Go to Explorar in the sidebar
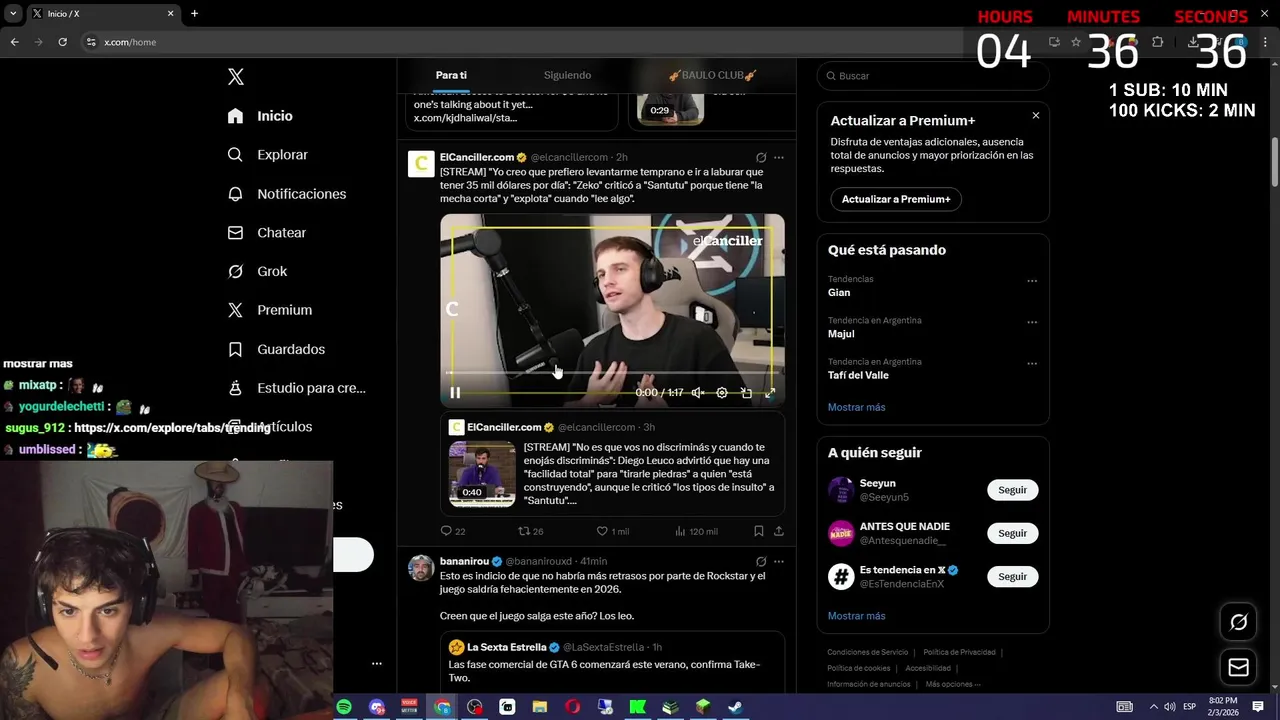Screen dimensions: 1280x720 [267, 155]
